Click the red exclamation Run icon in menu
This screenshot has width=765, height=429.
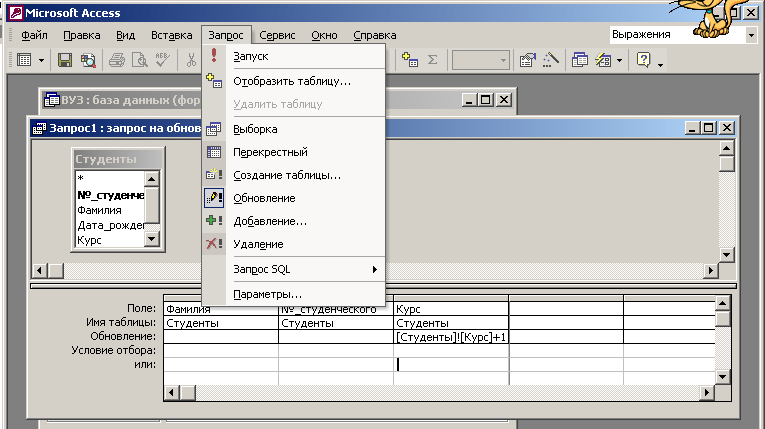click(x=214, y=55)
